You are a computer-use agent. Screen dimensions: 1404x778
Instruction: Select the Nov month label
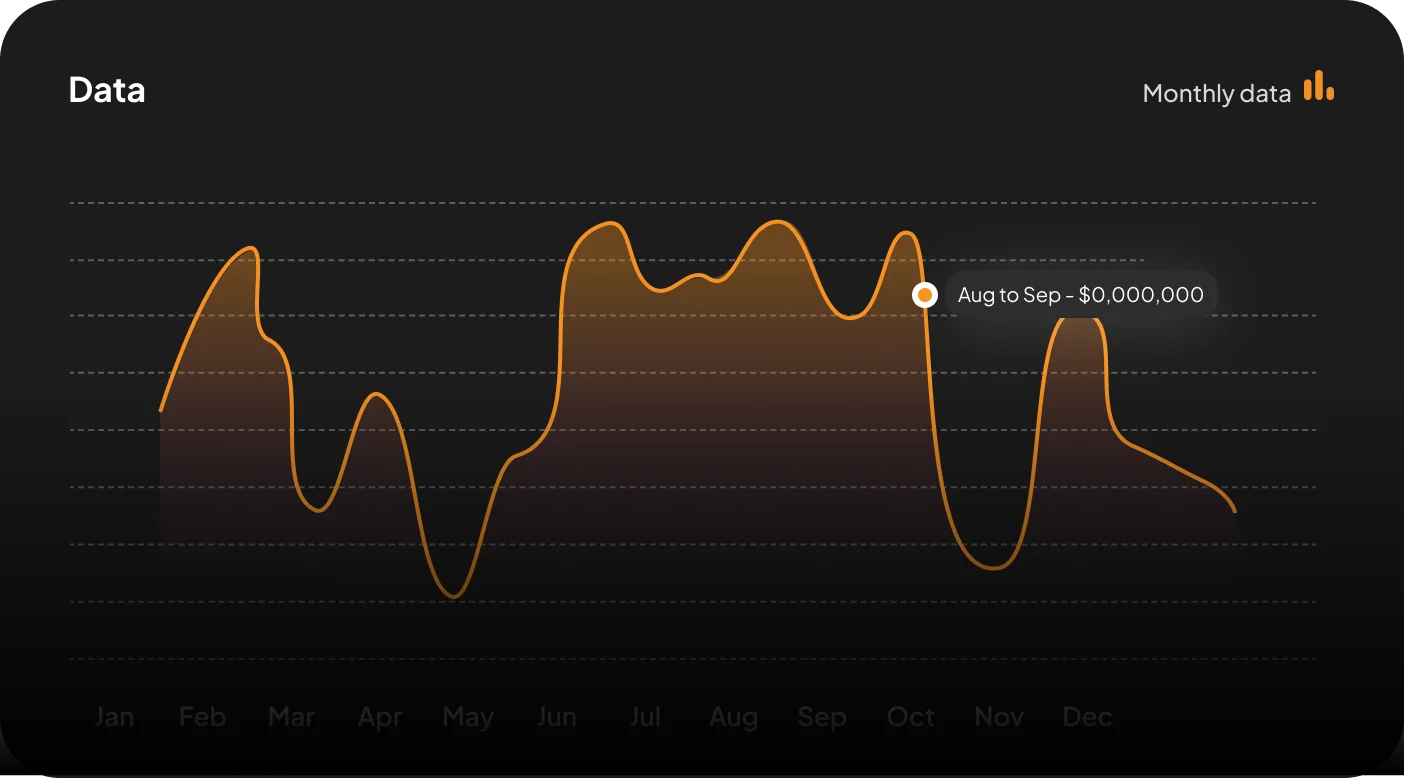[999, 717]
